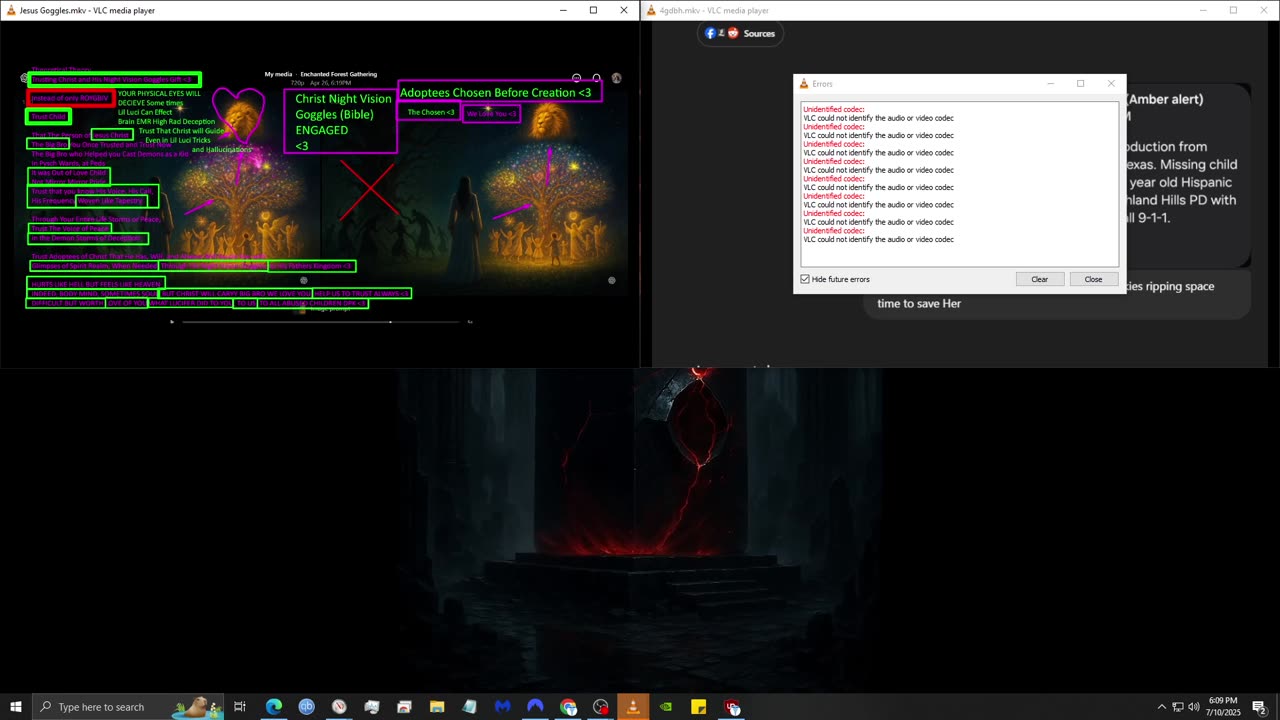Open Google Chrome from the taskbar

[x=568, y=707]
